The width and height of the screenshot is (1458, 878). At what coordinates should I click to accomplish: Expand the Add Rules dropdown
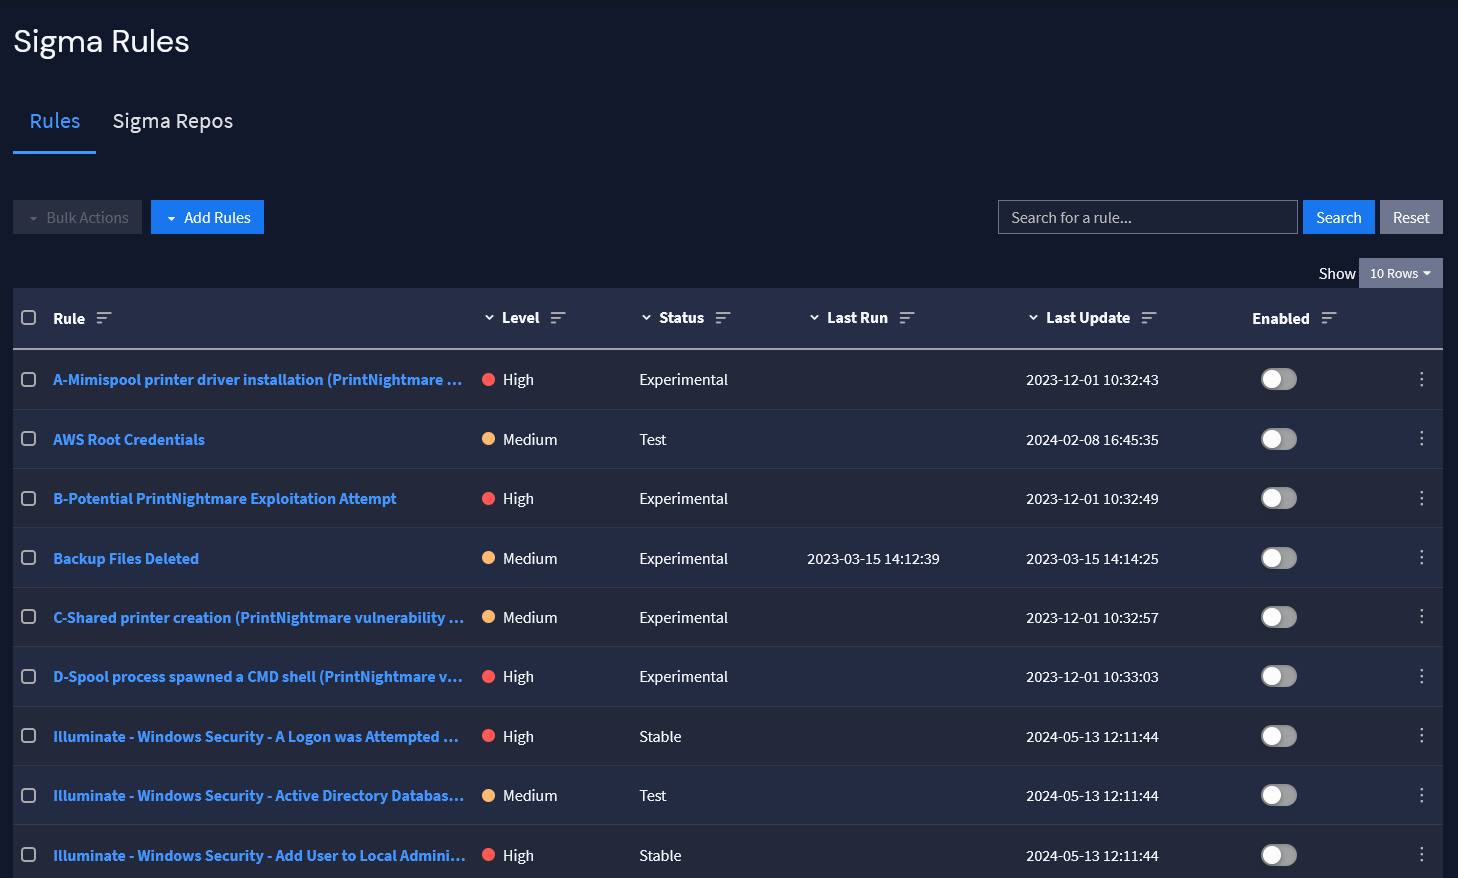tap(207, 217)
